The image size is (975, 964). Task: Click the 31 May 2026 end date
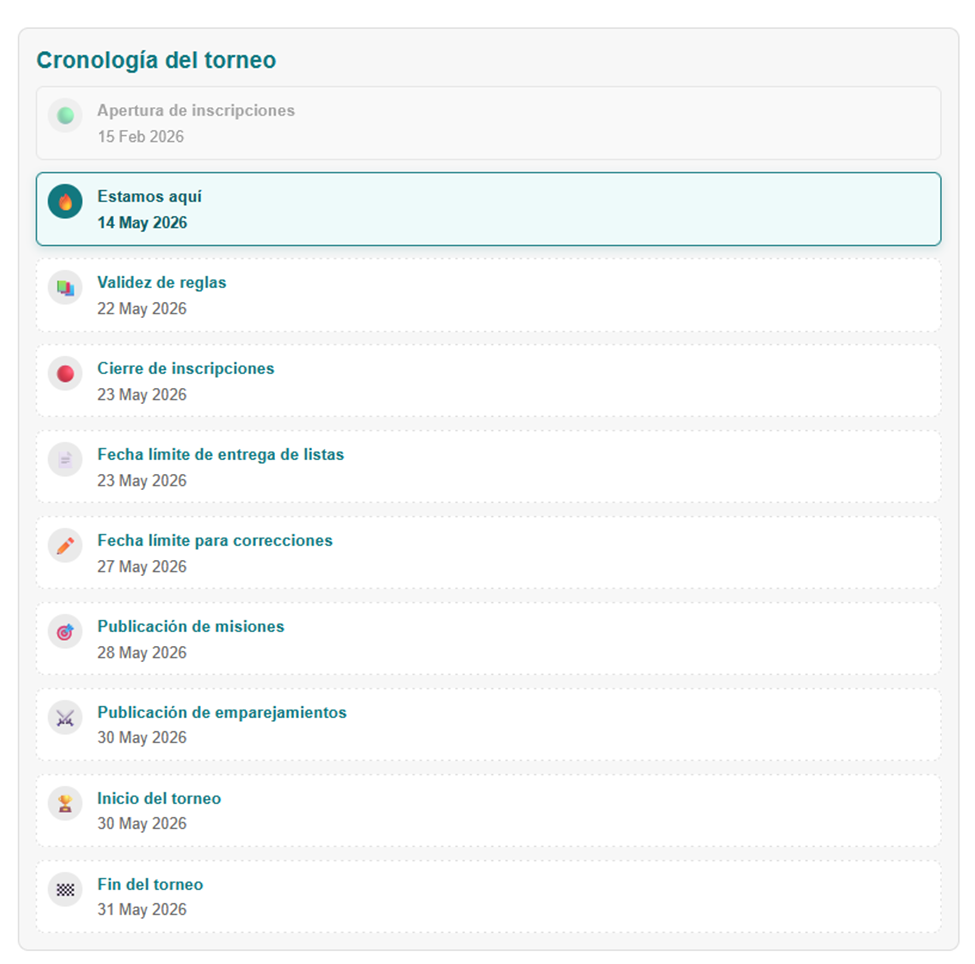click(142, 909)
